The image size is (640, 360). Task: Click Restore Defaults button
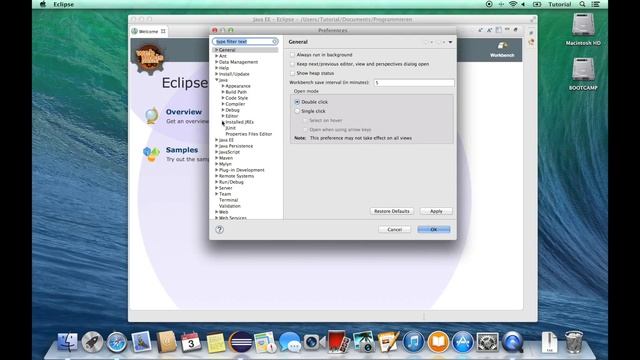(392, 211)
